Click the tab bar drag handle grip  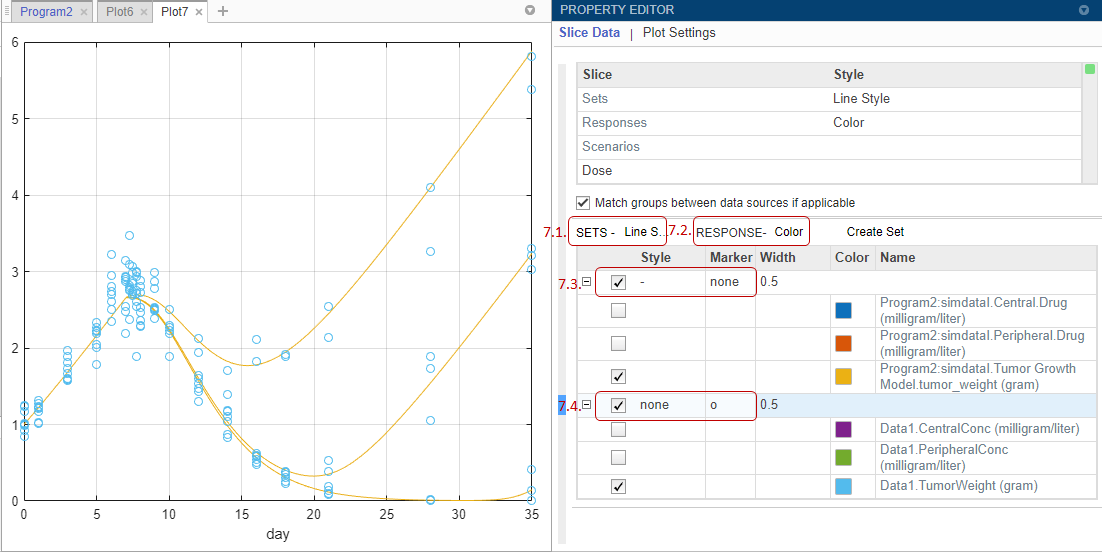coord(7,12)
